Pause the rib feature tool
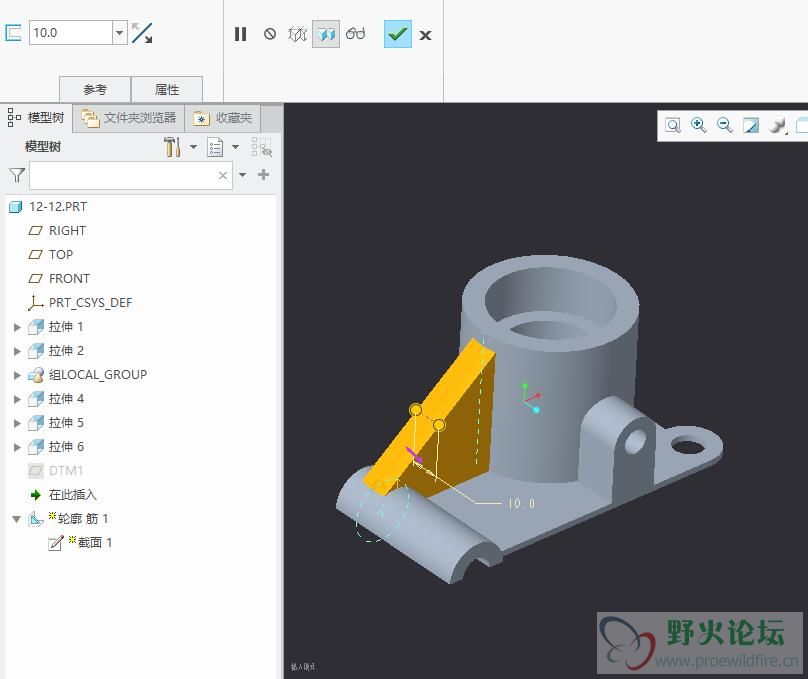The height and width of the screenshot is (679, 808). pyautogui.click(x=240, y=34)
